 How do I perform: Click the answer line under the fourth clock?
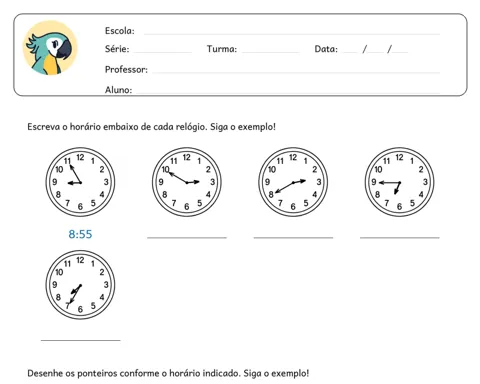pyautogui.click(x=400, y=237)
